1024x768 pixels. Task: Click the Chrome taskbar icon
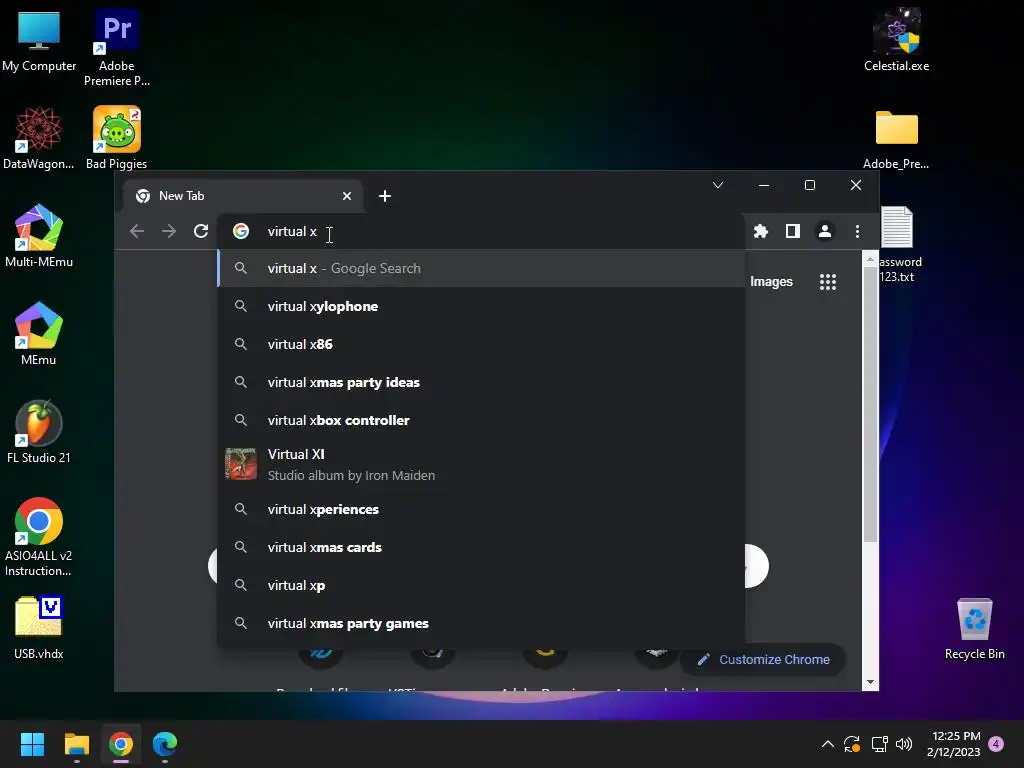pyautogui.click(x=121, y=744)
